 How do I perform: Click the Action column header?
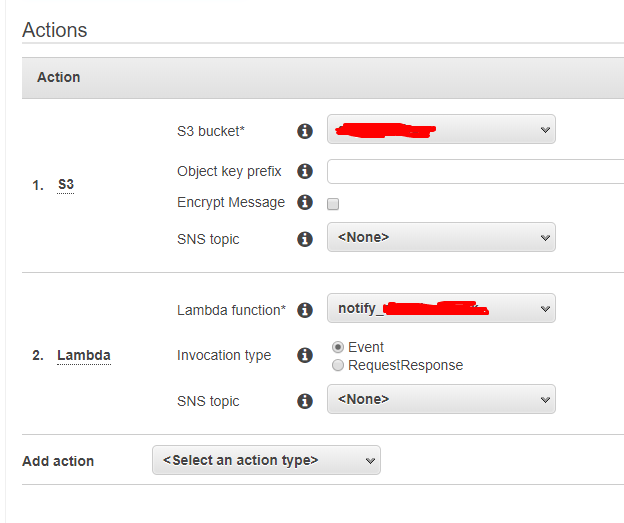[58, 77]
